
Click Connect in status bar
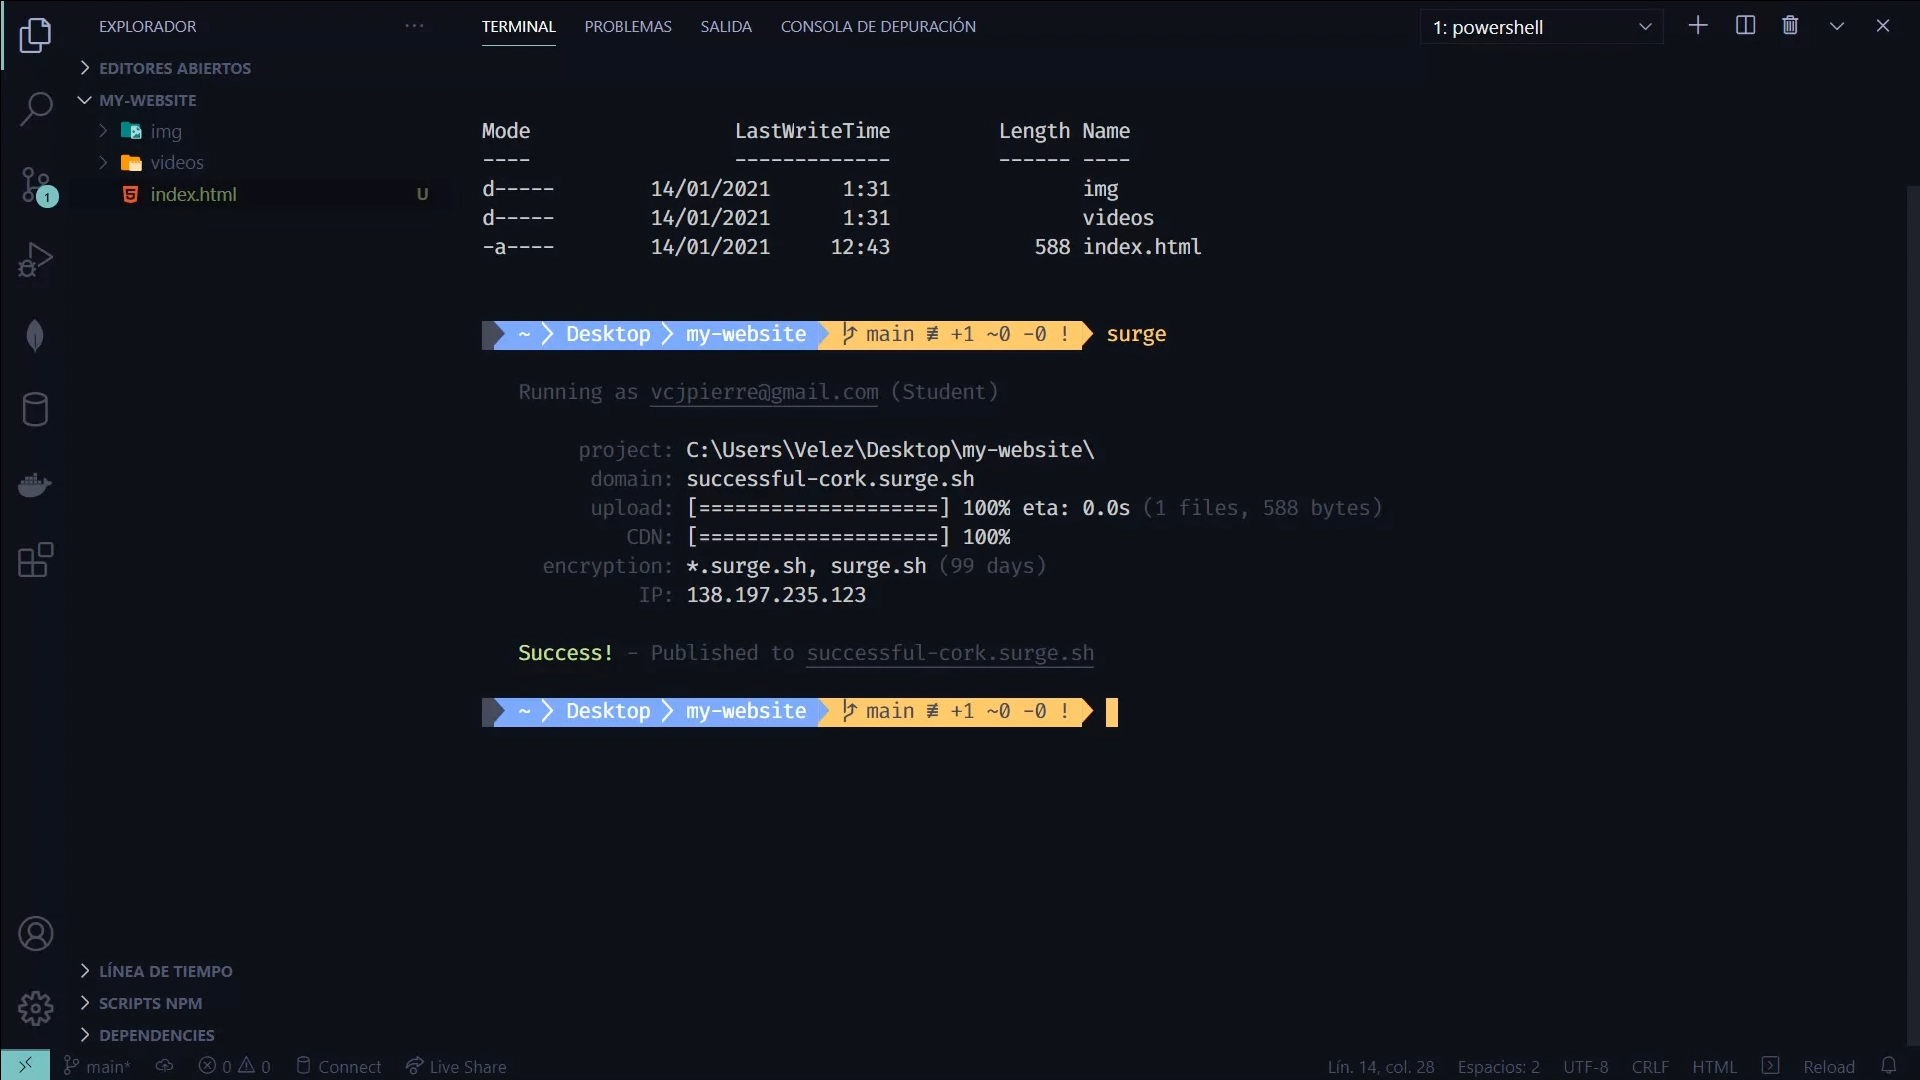(339, 1066)
